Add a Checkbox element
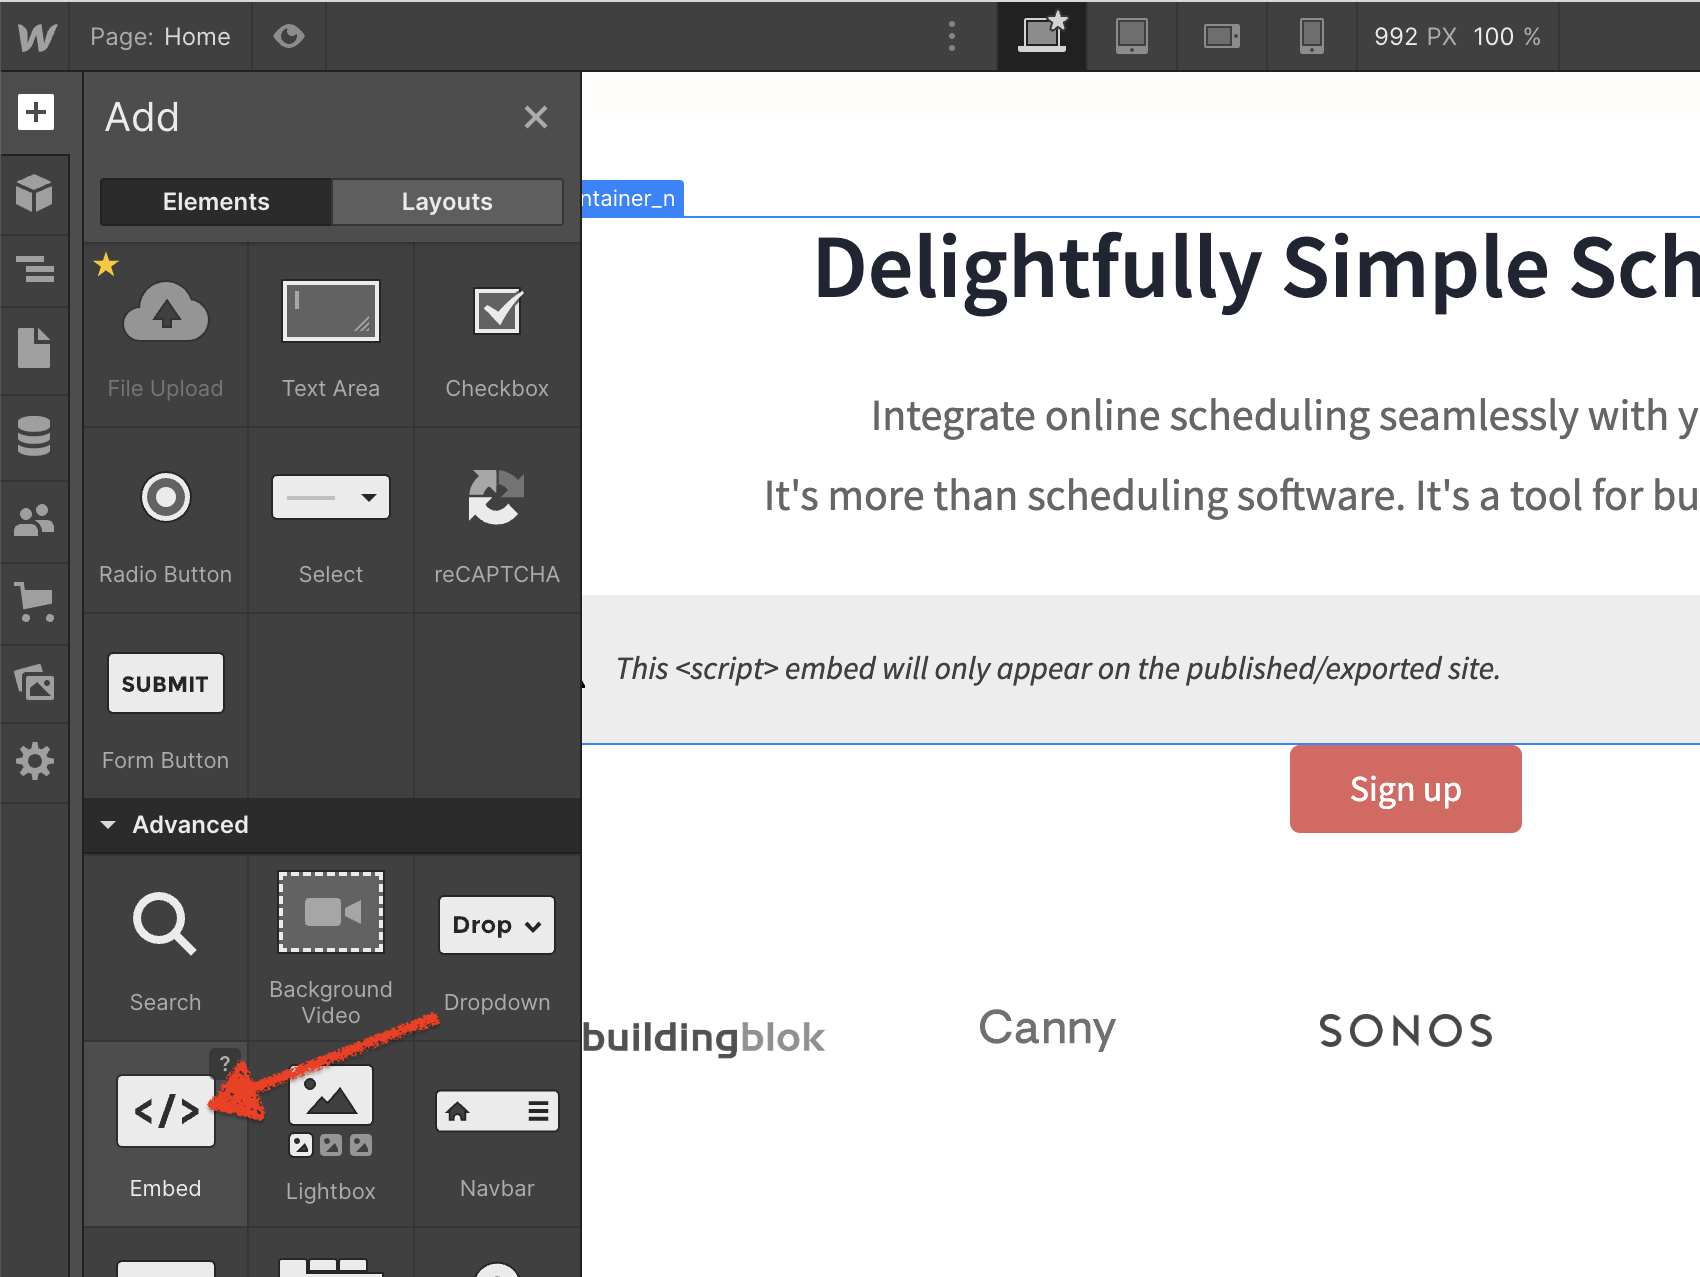1700x1277 pixels. pyautogui.click(x=497, y=336)
